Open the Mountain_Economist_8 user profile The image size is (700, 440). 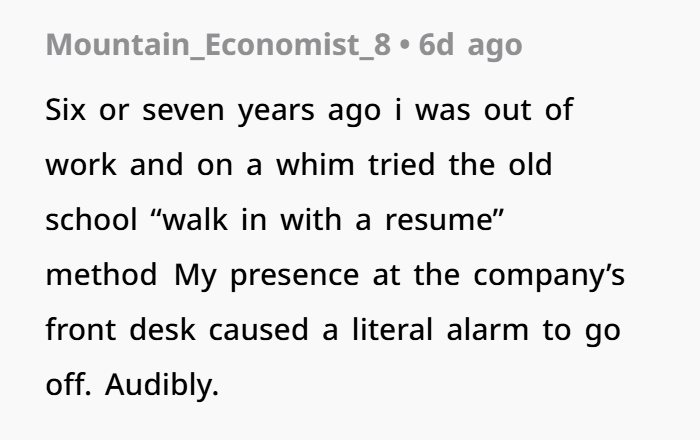[x=218, y=45]
